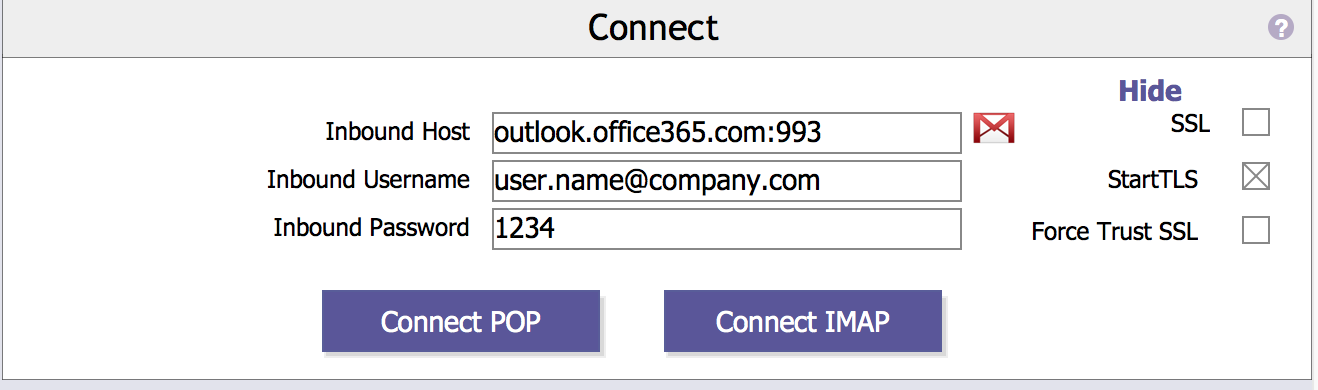Click the Inbound Password label
This screenshot has height=390, width=1318.
(371, 228)
